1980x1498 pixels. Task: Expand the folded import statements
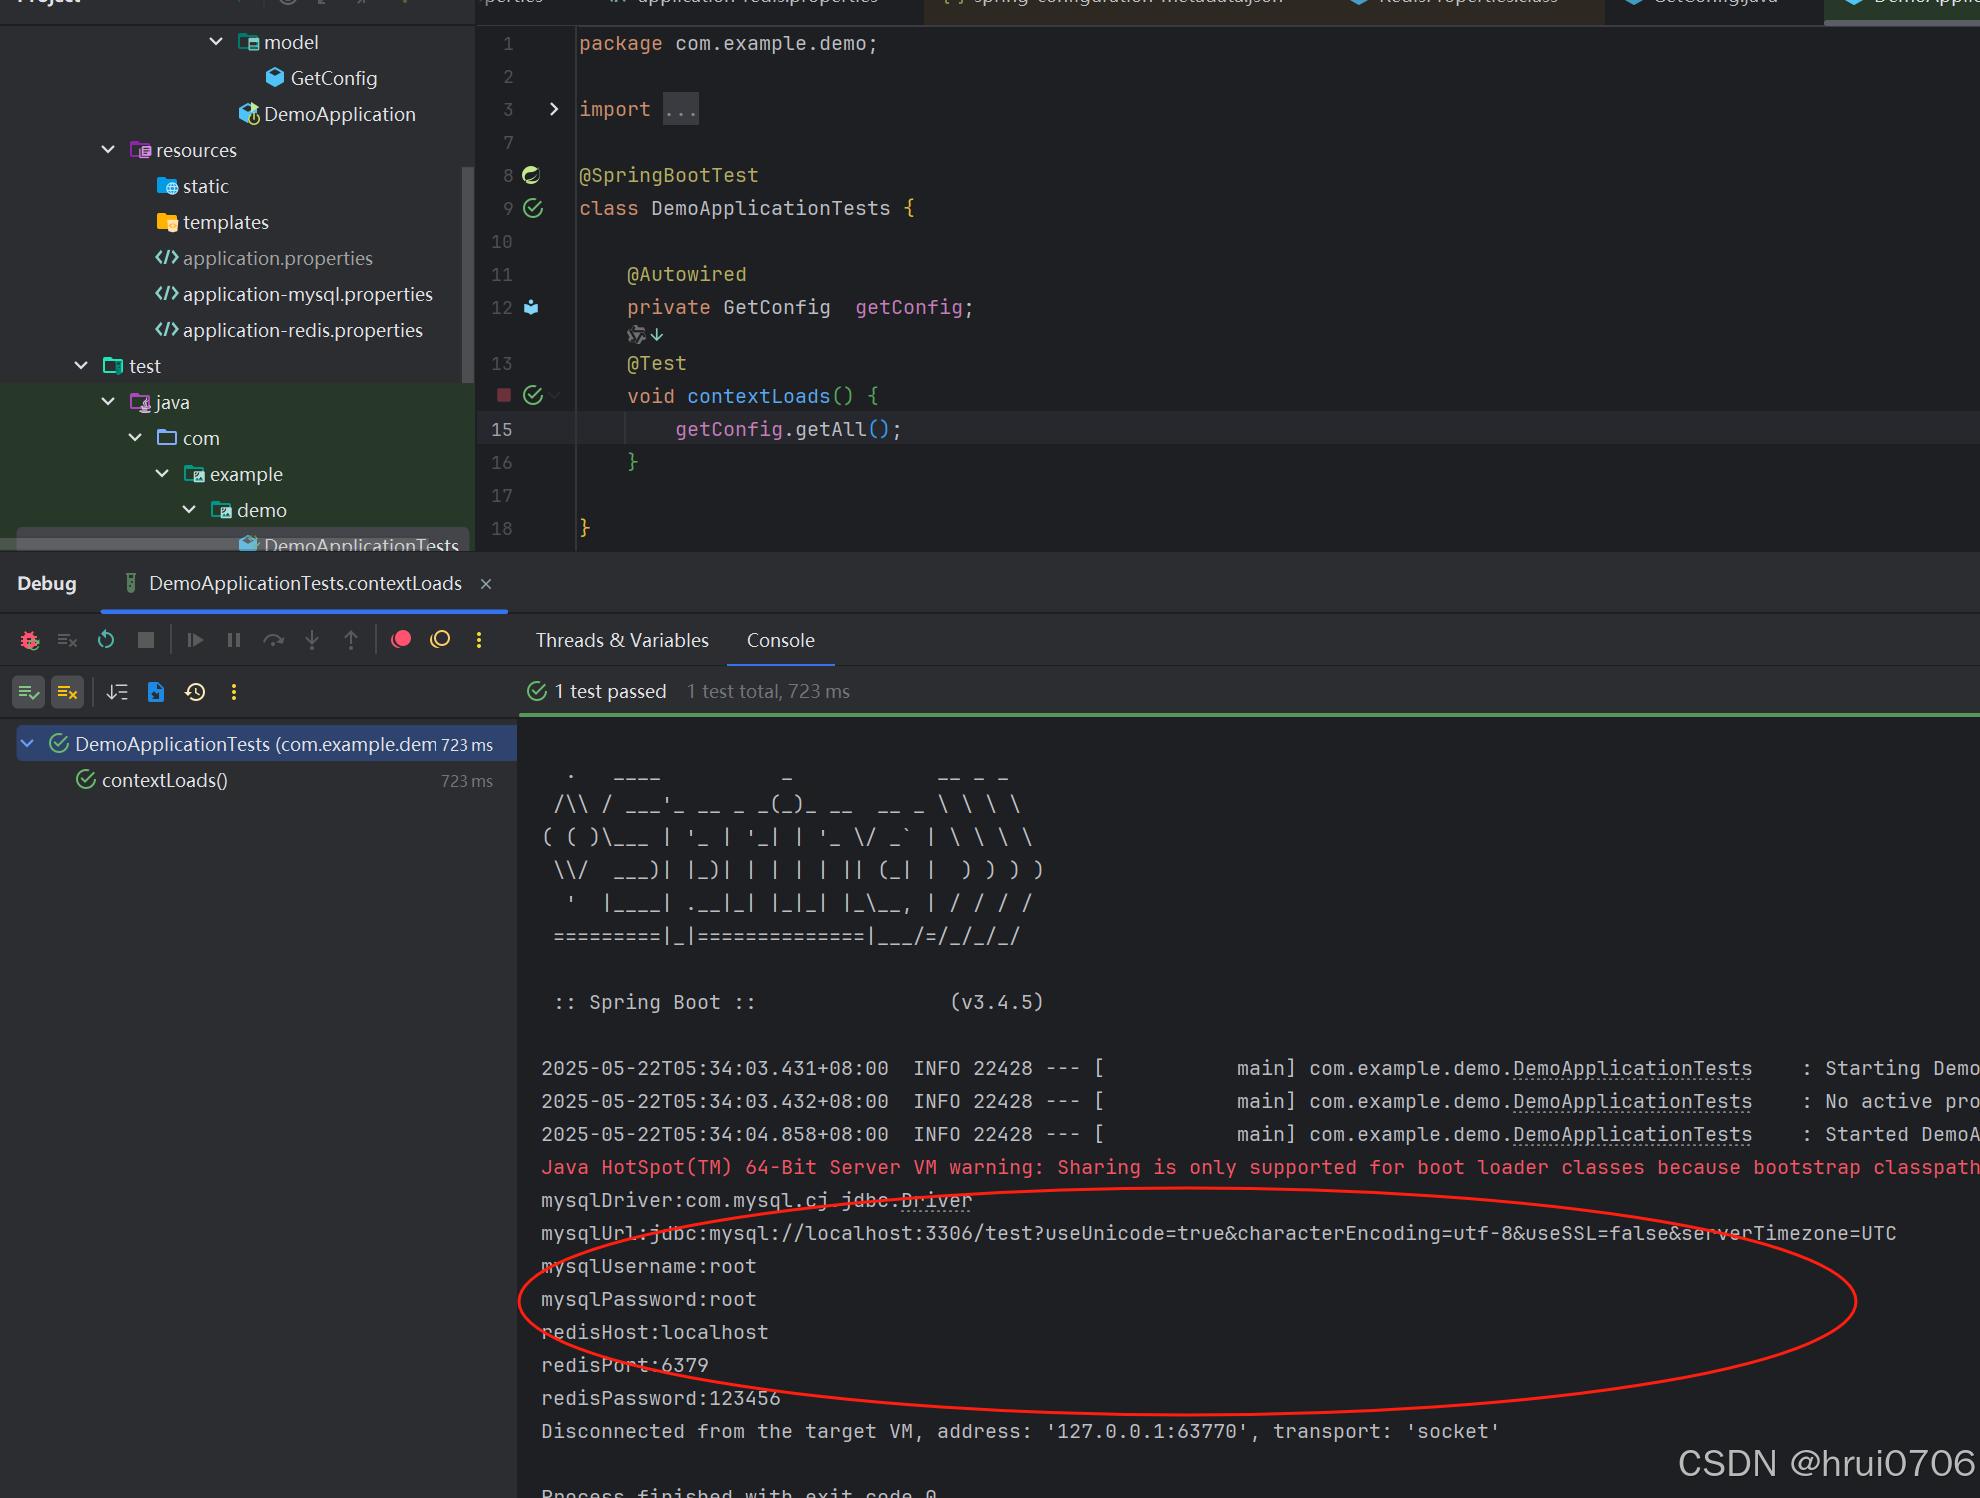pos(554,109)
